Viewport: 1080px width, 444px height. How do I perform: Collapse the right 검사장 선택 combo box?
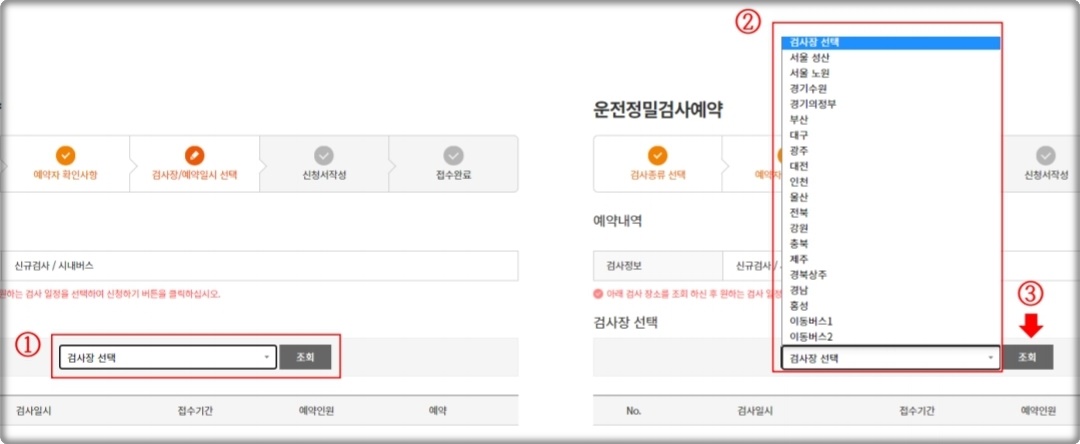pyautogui.click(x=891, y=357)
